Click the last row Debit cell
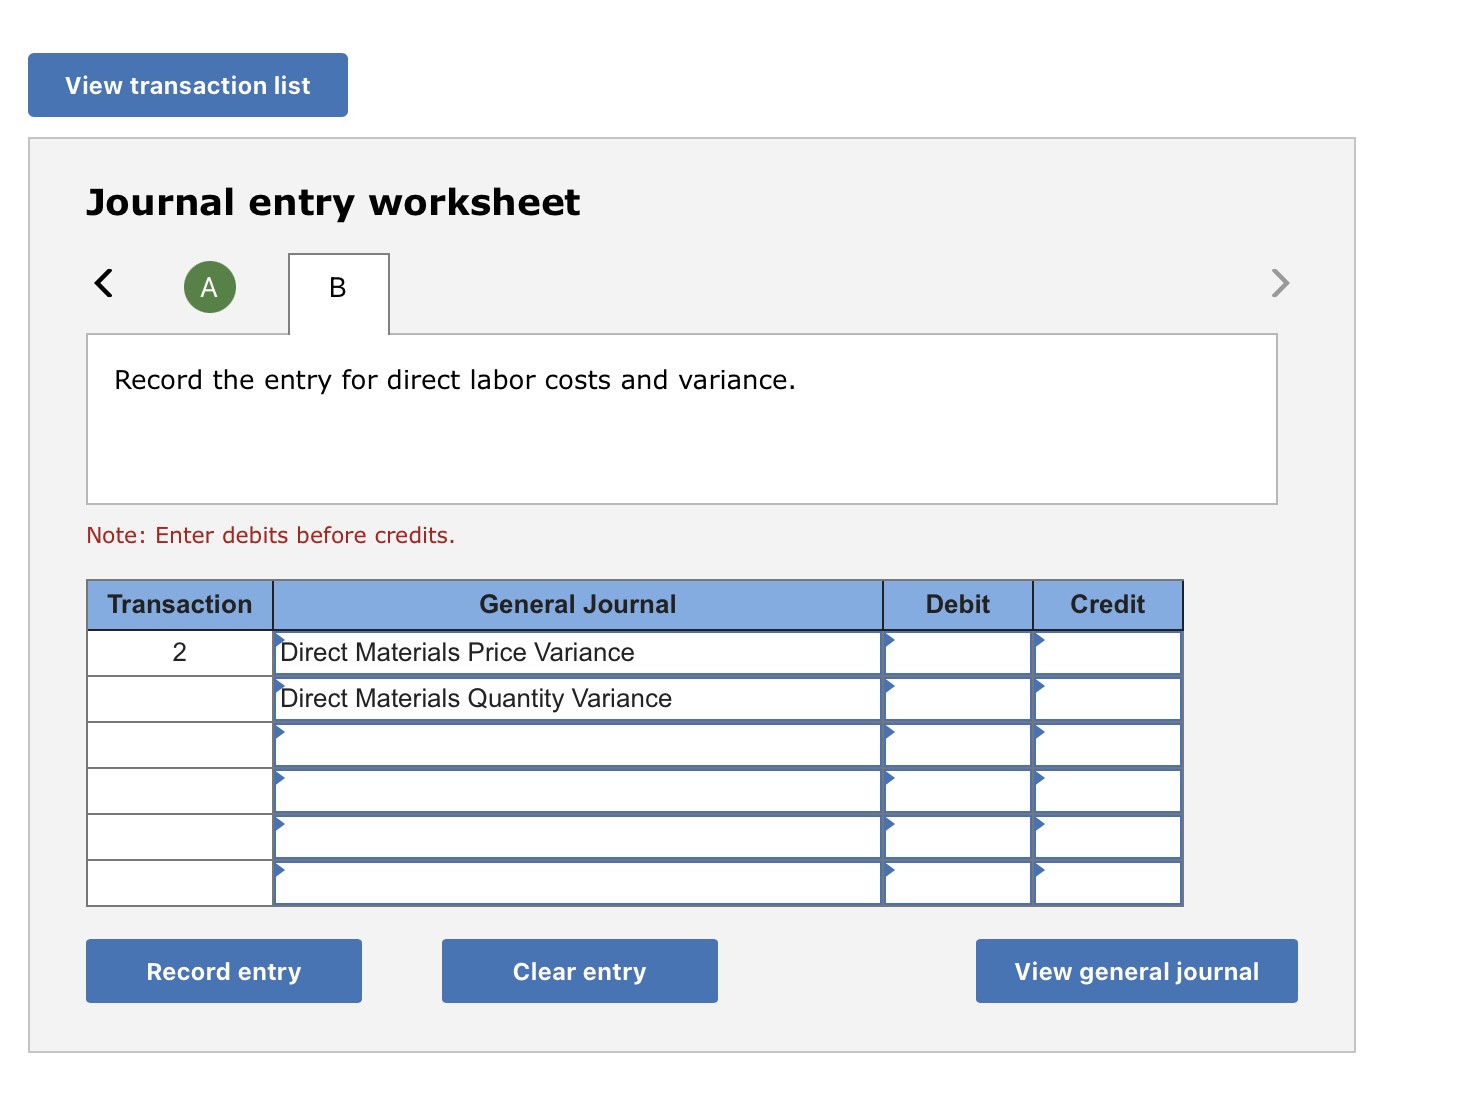This screenshot has width=1459, height=1118. pyautogui.click(x=958, y=883)
